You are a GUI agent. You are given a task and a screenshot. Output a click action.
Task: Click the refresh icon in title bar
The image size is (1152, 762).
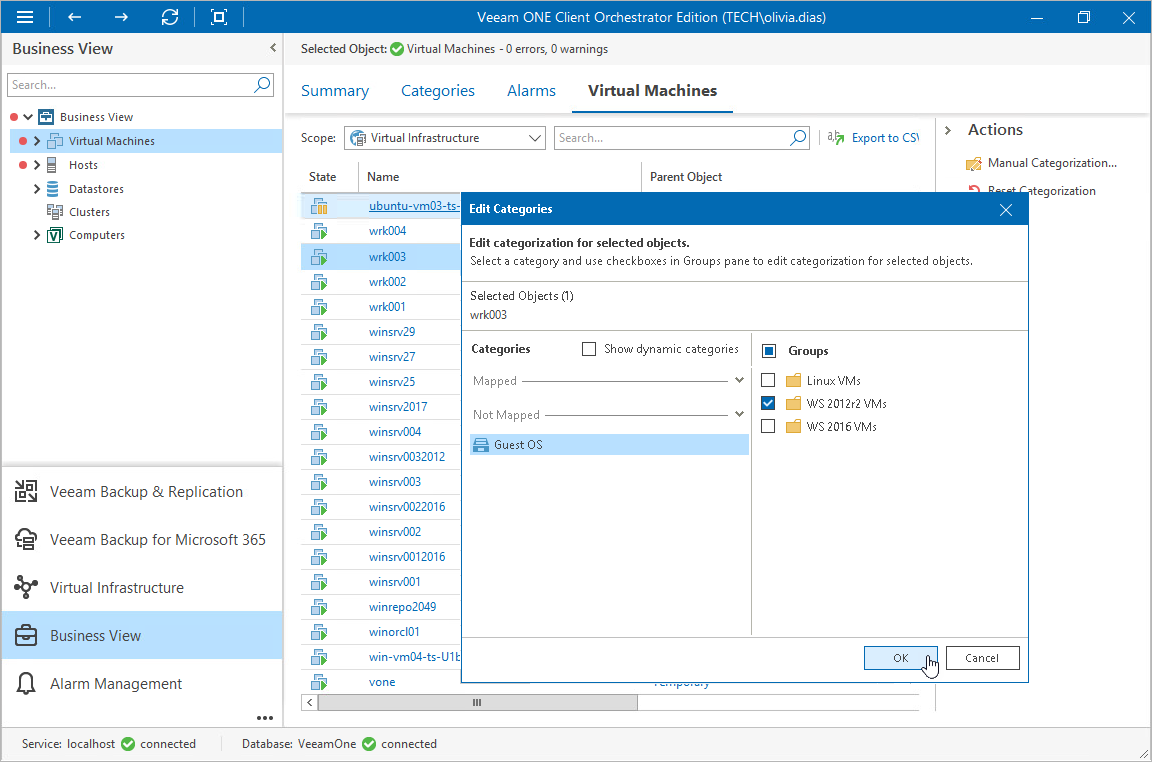pyautogui.click(x=170, y=17)
